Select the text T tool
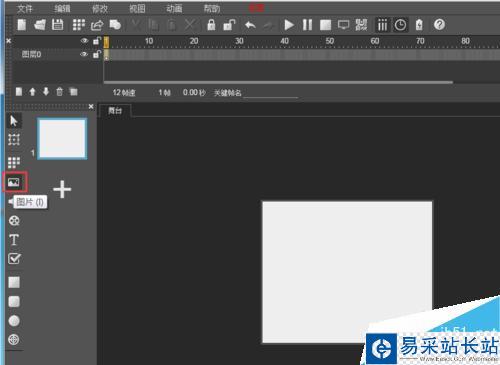 pyautogui.click(x=14, y=240)
